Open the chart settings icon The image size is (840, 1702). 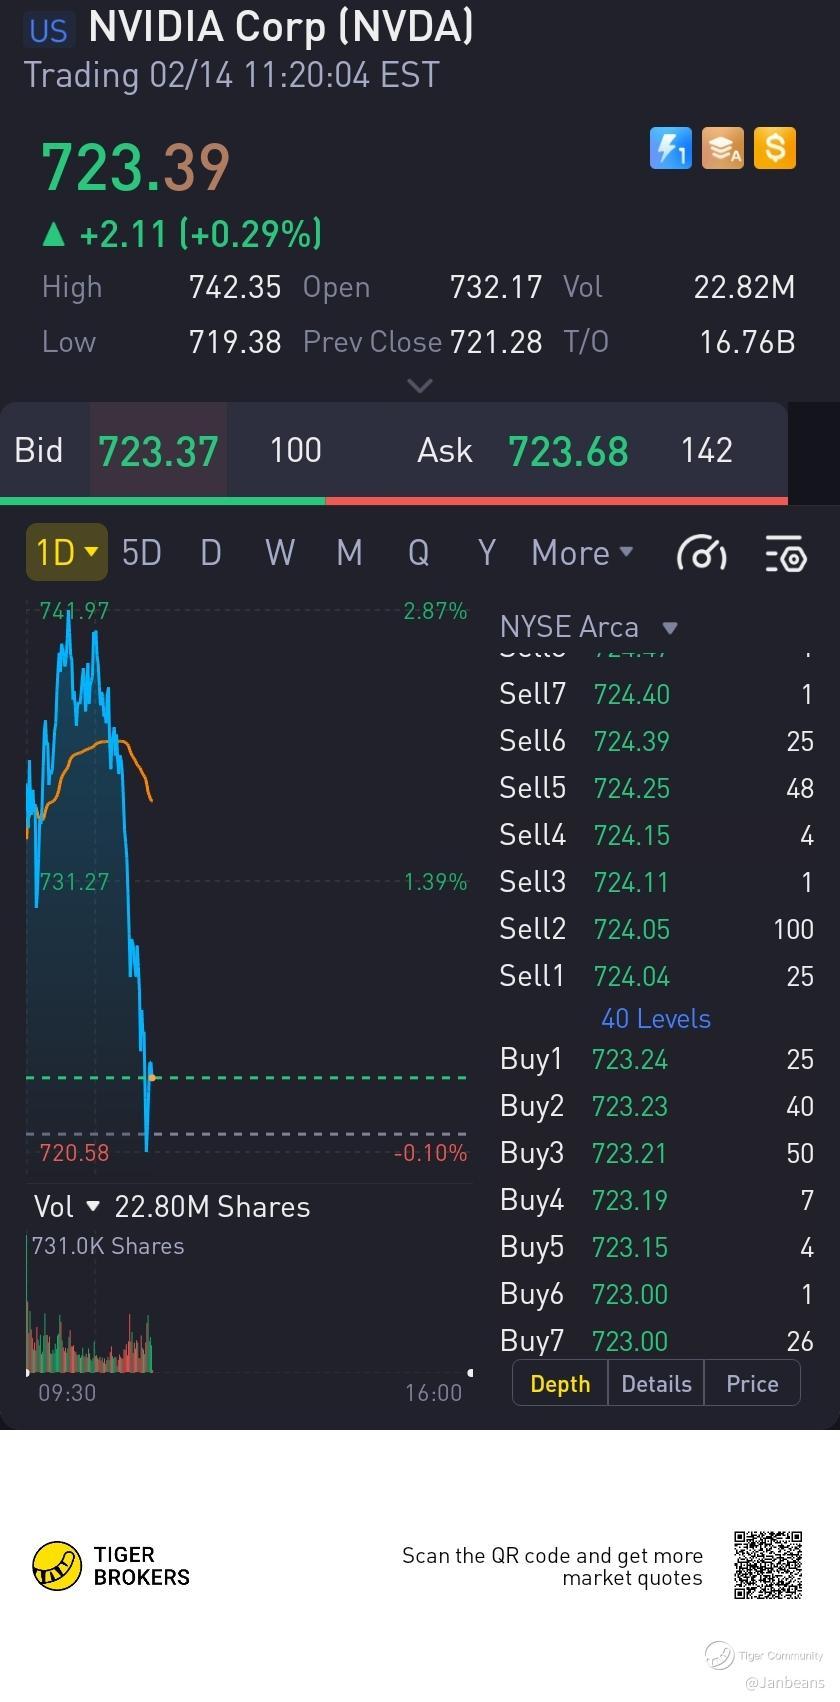[785, 553]
